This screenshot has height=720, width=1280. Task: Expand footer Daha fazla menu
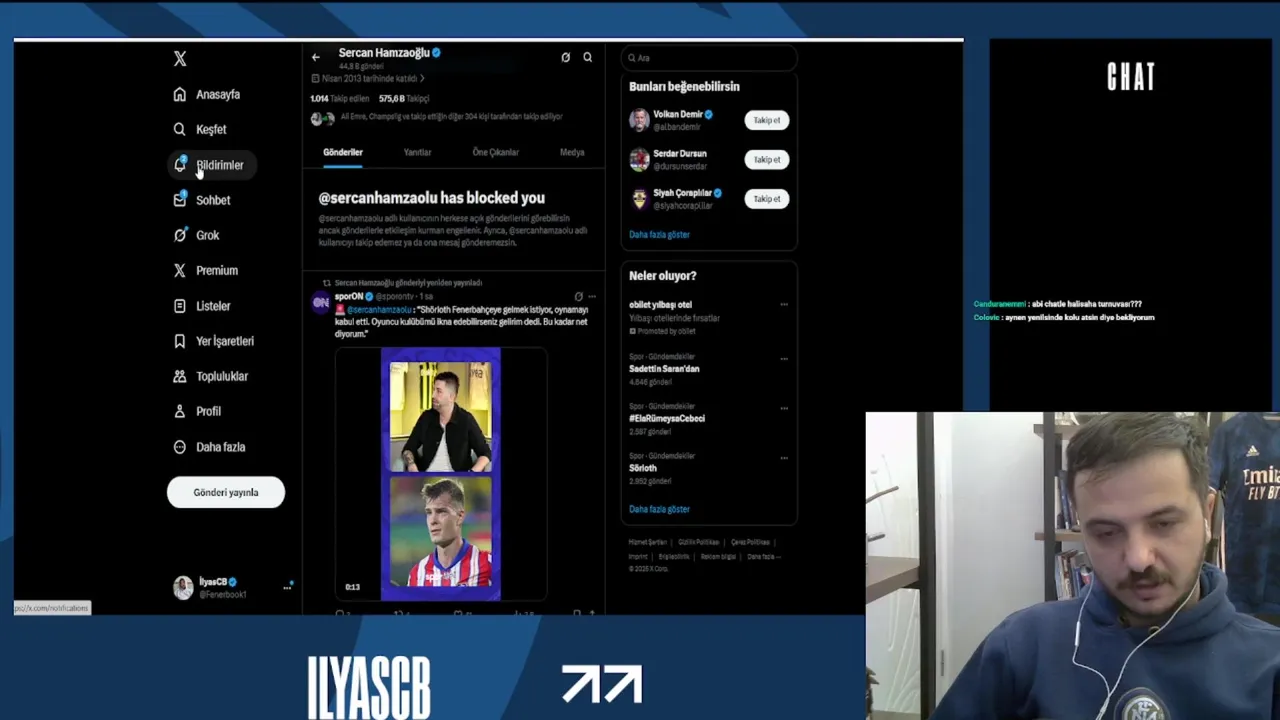764,556
